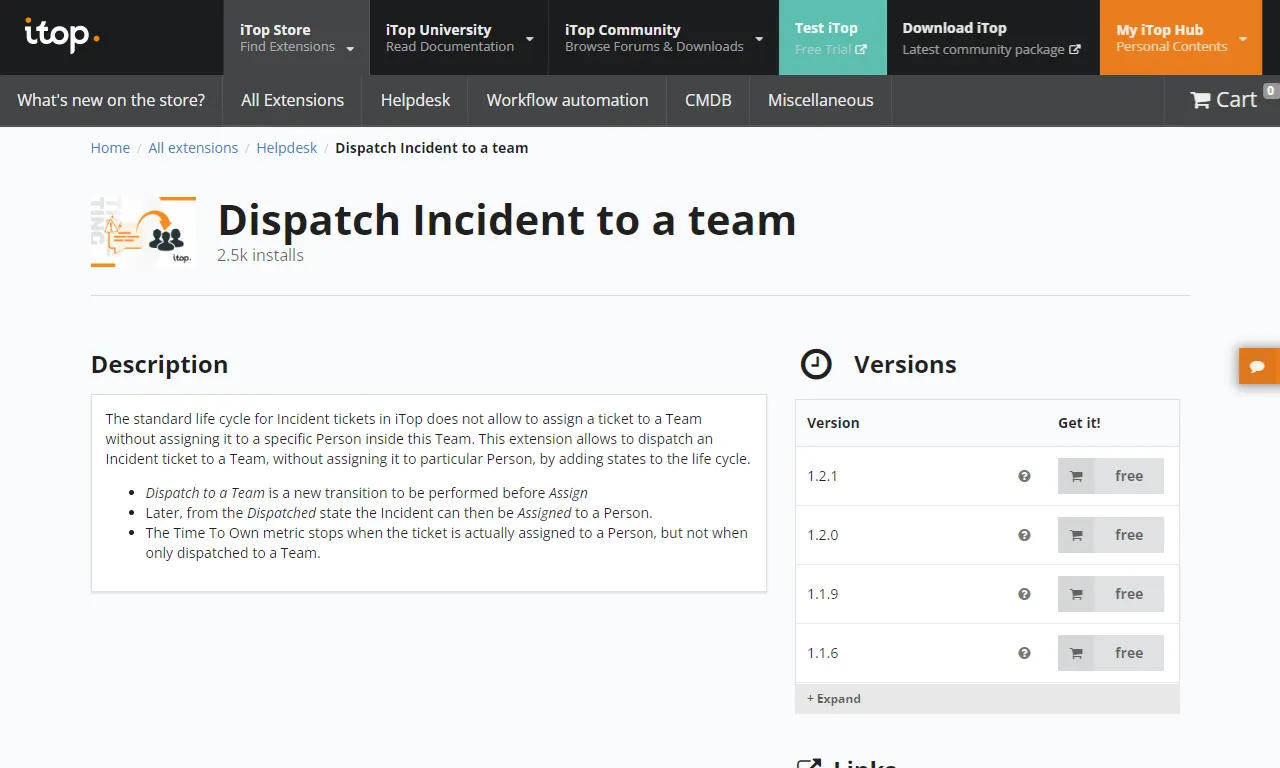Screen dimensions: 1280x768
Task: Click the iTop logo
Action: pyautogui.click(x=62, y=36)
